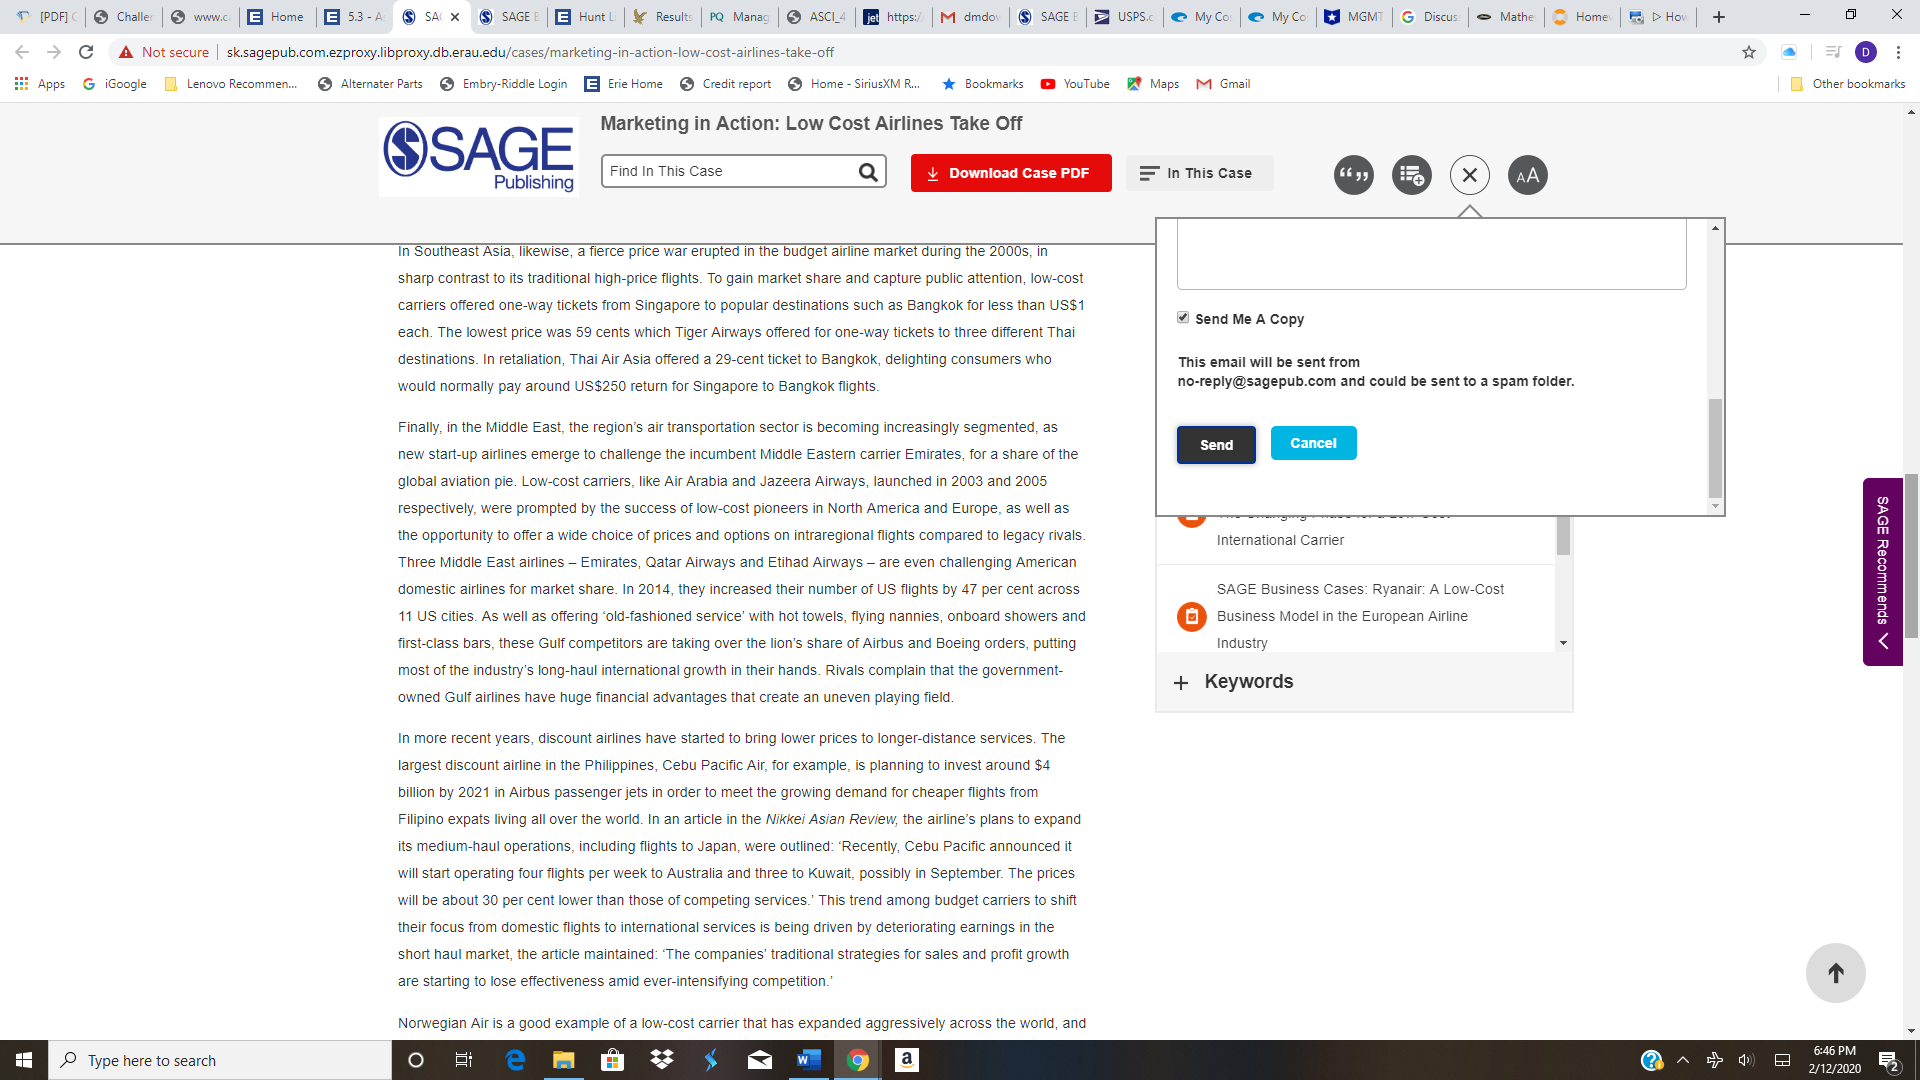Image resolution: width=1920 pixels, height=1080 pixels.
Task: Open Microsoft Store from the taskbar
Action: click(613, 1060)
